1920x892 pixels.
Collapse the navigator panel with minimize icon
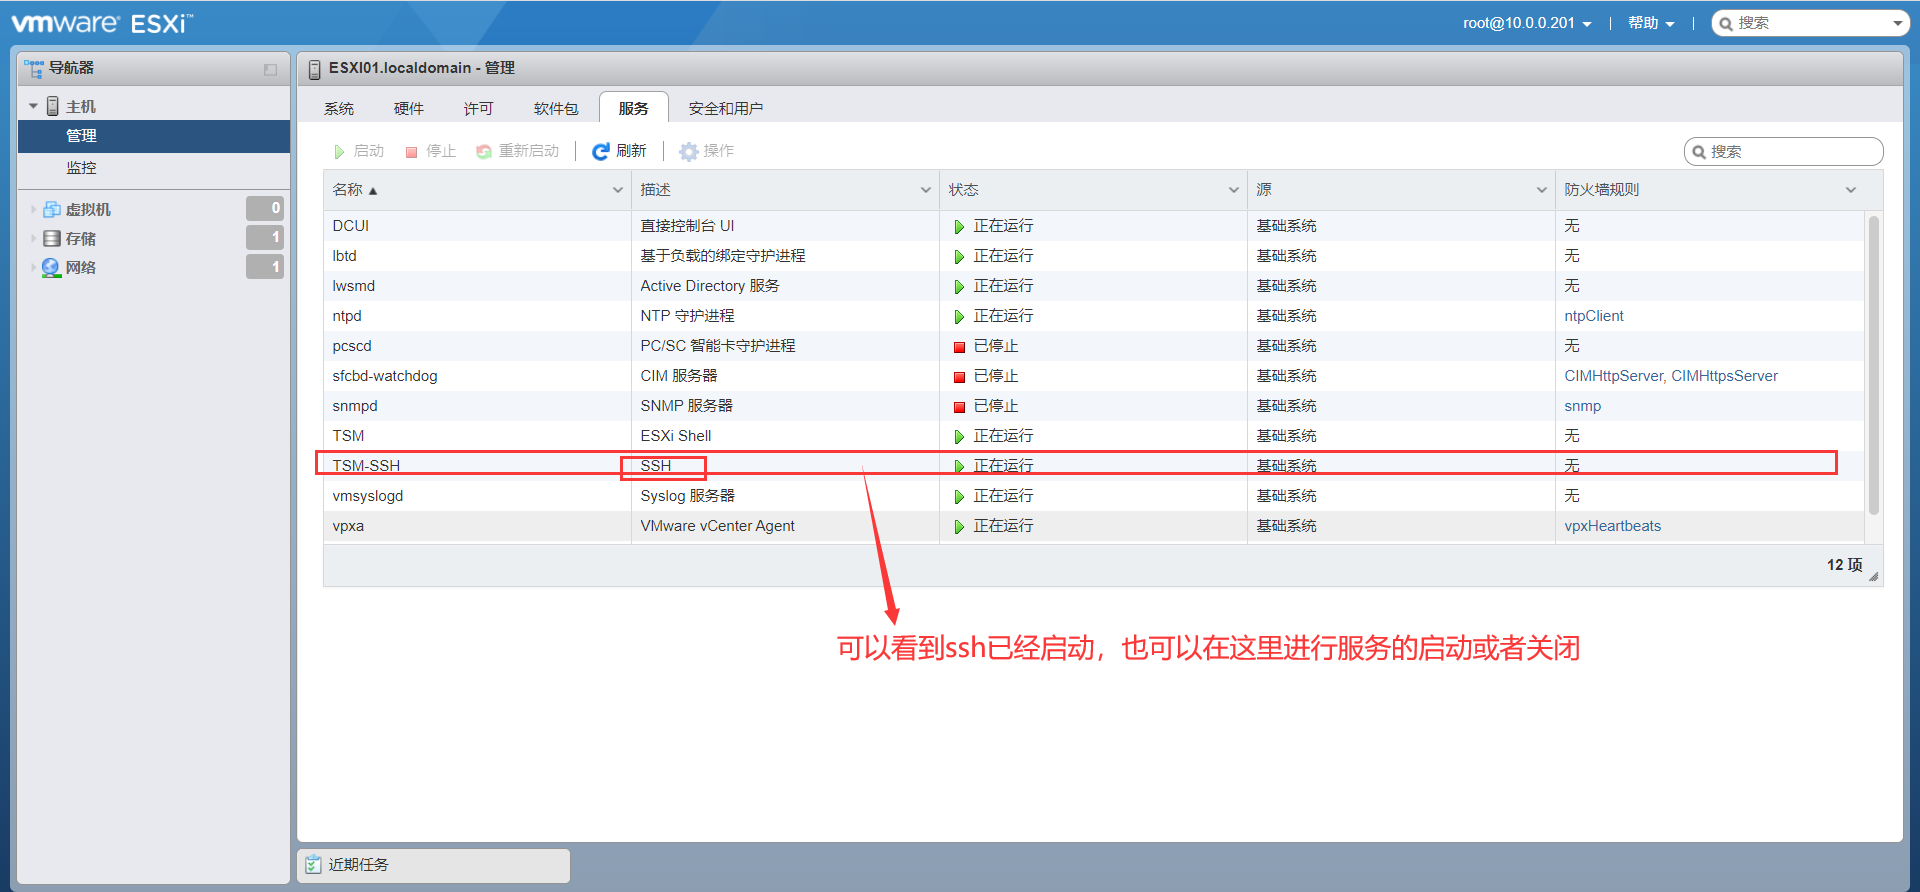[270, 69]
